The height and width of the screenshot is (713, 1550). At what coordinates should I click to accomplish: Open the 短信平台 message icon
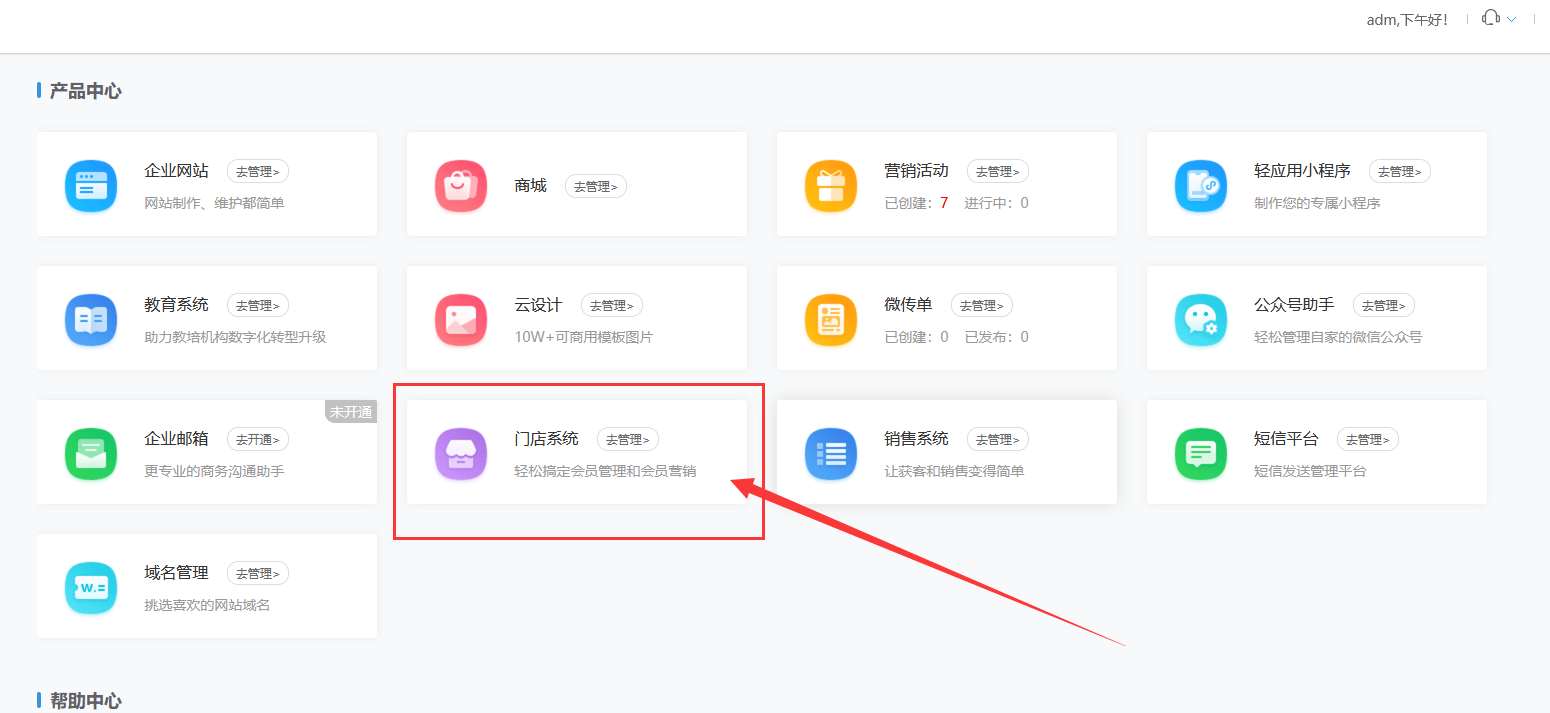point(1201,453)
